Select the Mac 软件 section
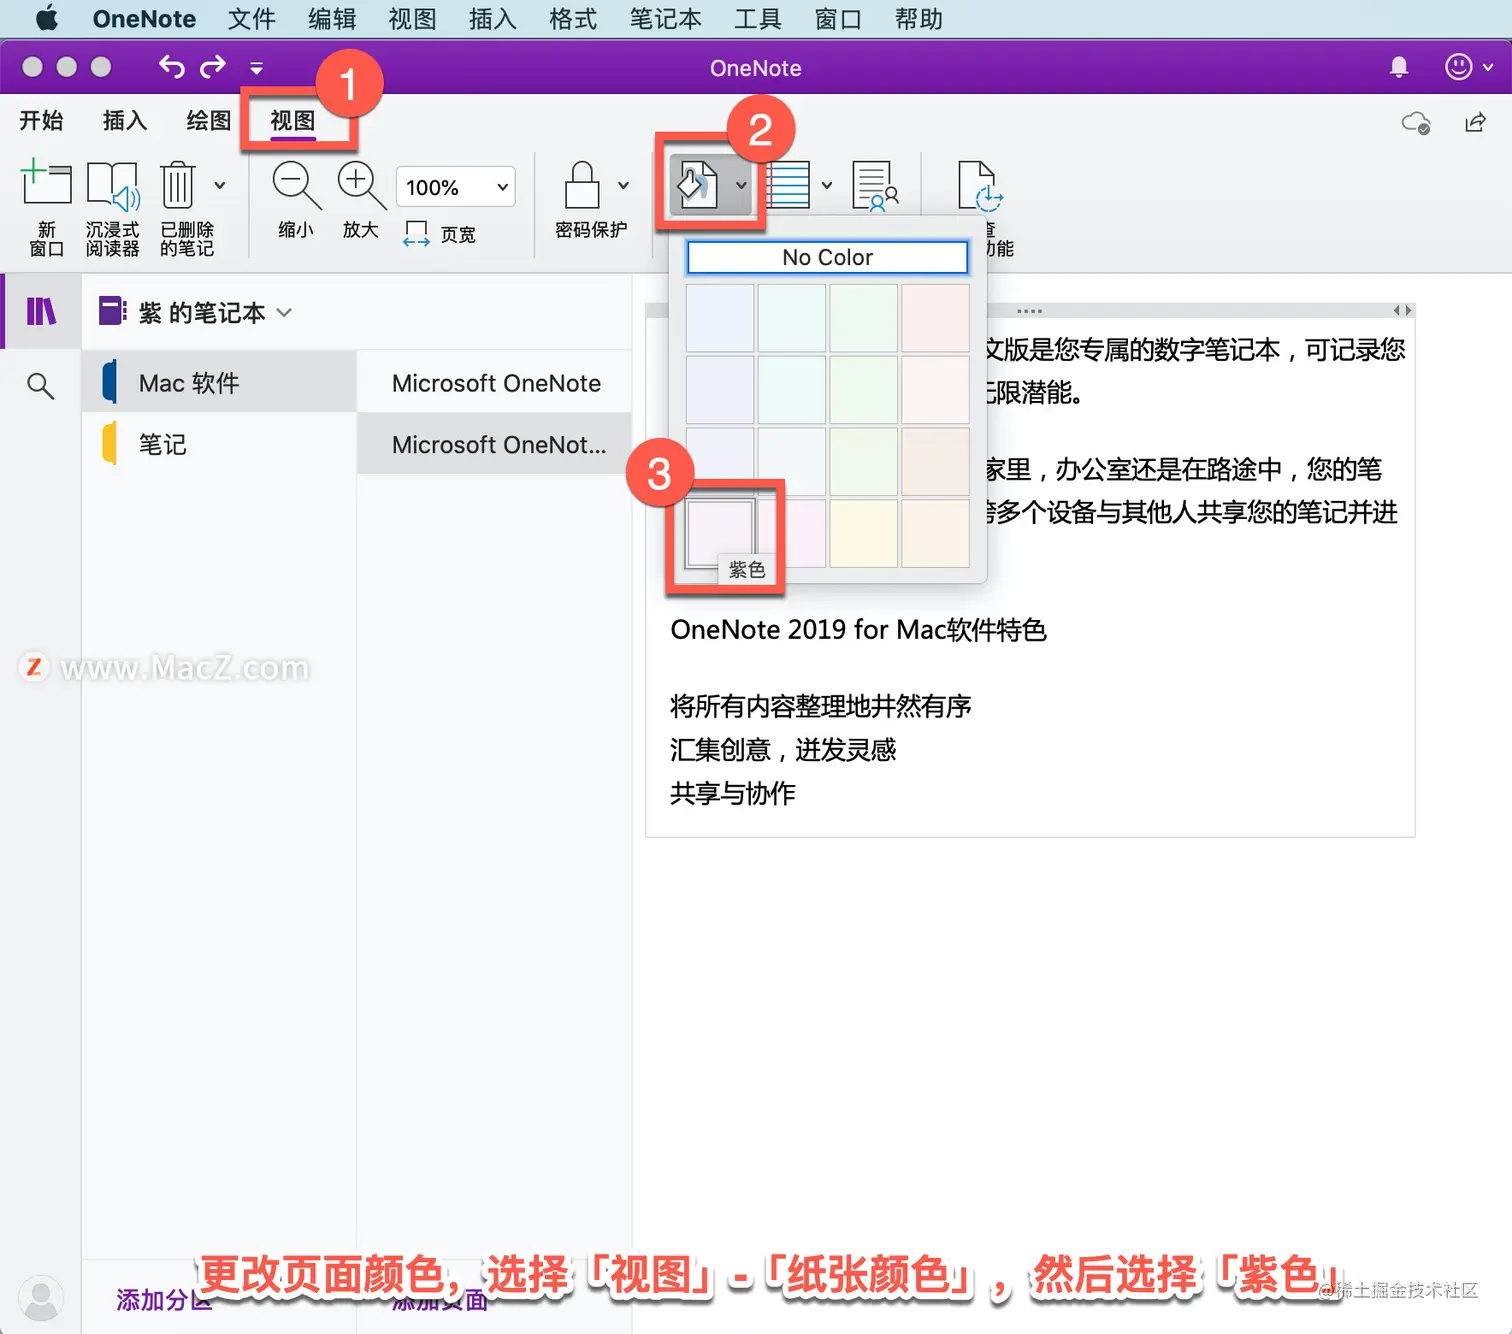This screenshot has height=1334, width=1512. pos(219,382)
